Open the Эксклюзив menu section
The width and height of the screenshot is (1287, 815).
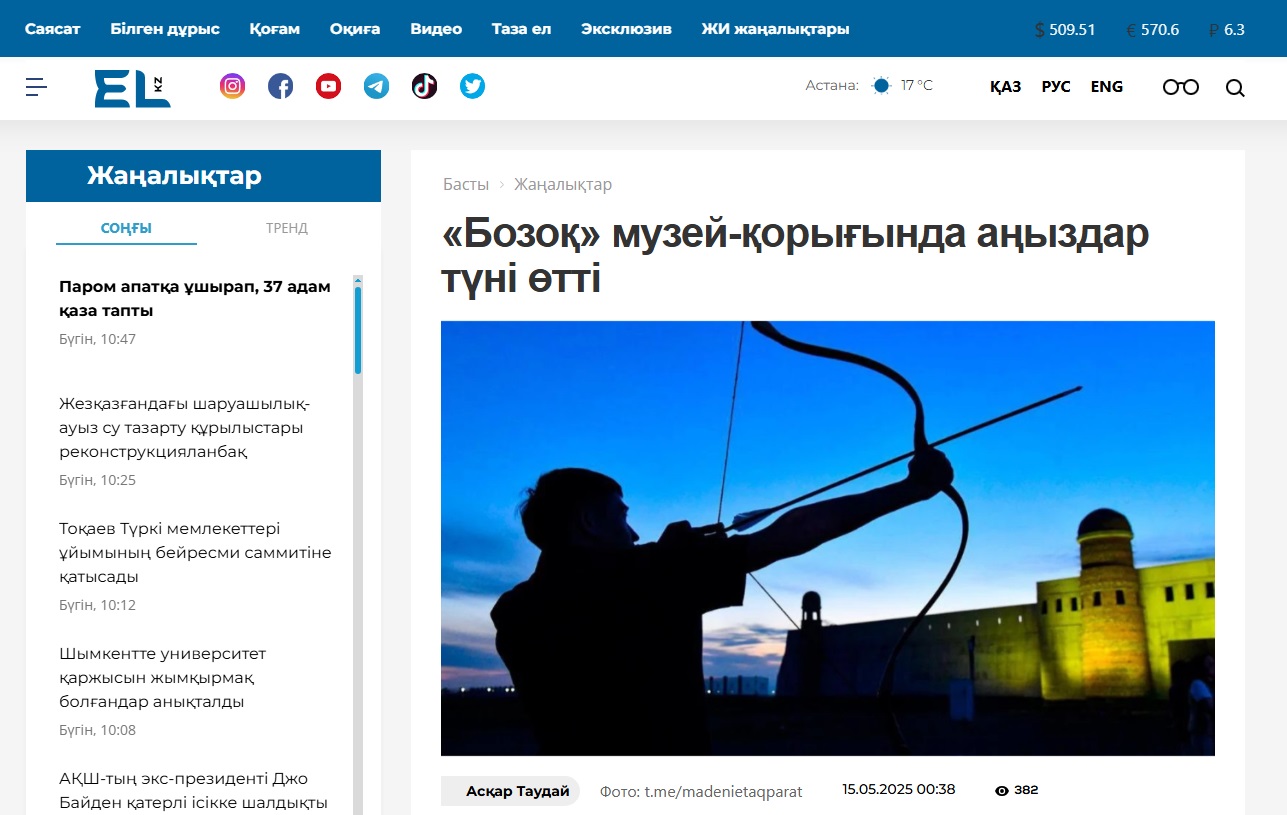tap(626, 29)
